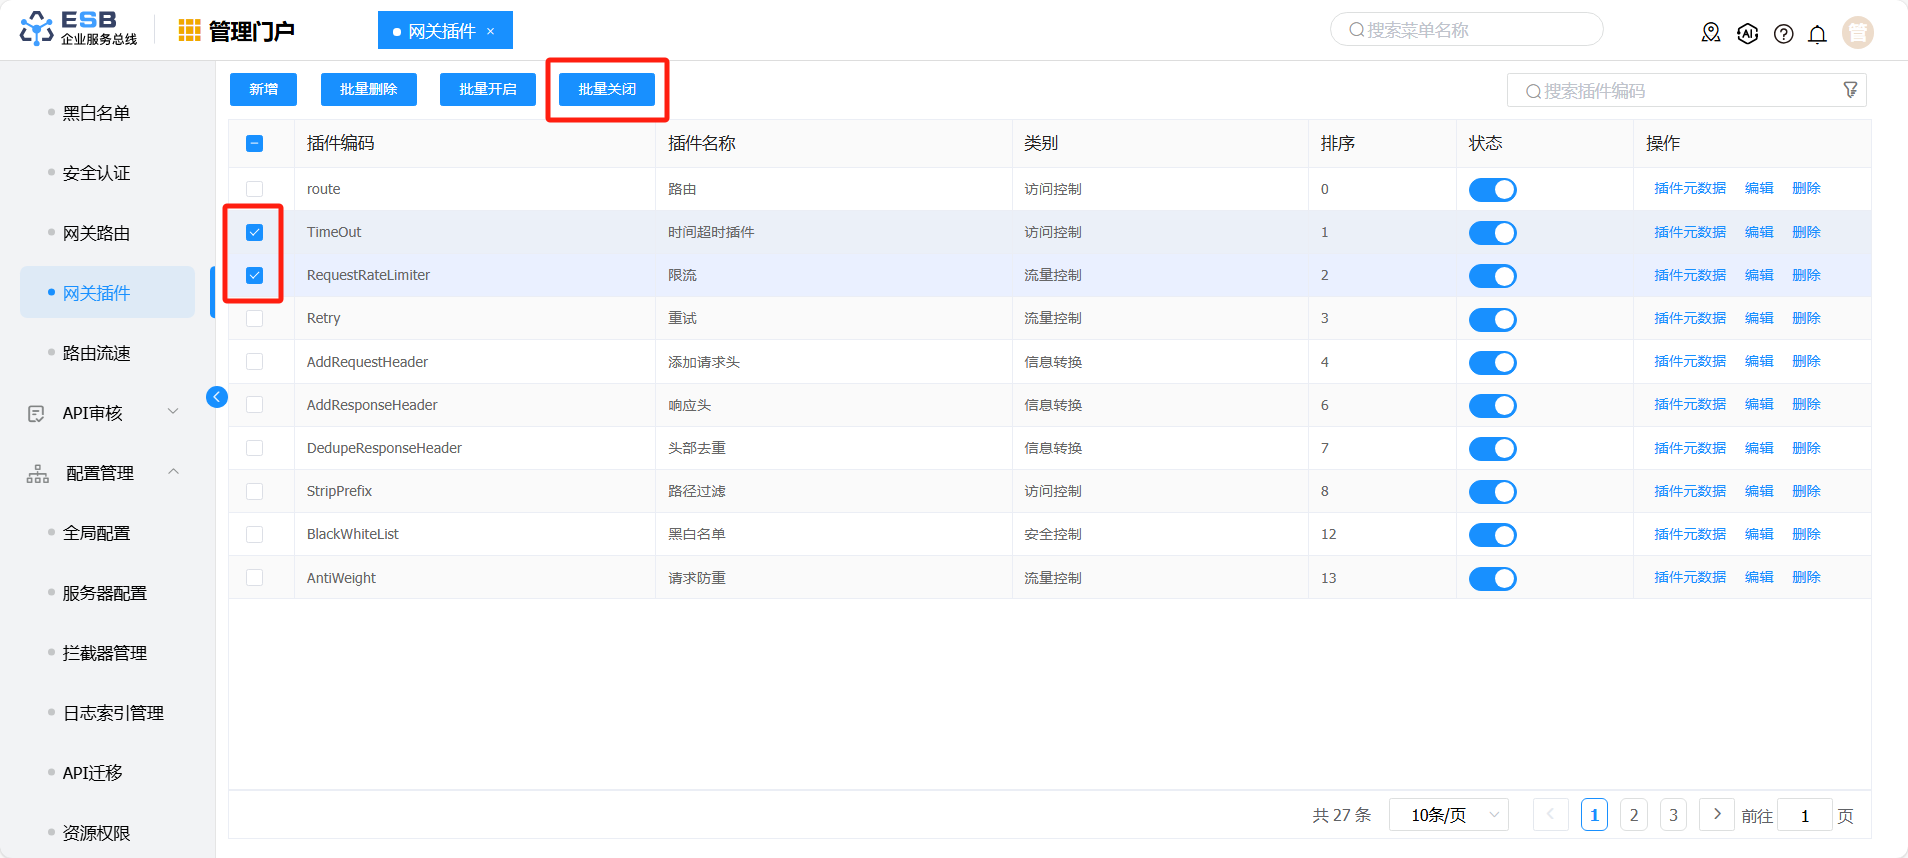1908x858 pixels.
Task: Check the Retry row checkbox
Action: [255, 319]
